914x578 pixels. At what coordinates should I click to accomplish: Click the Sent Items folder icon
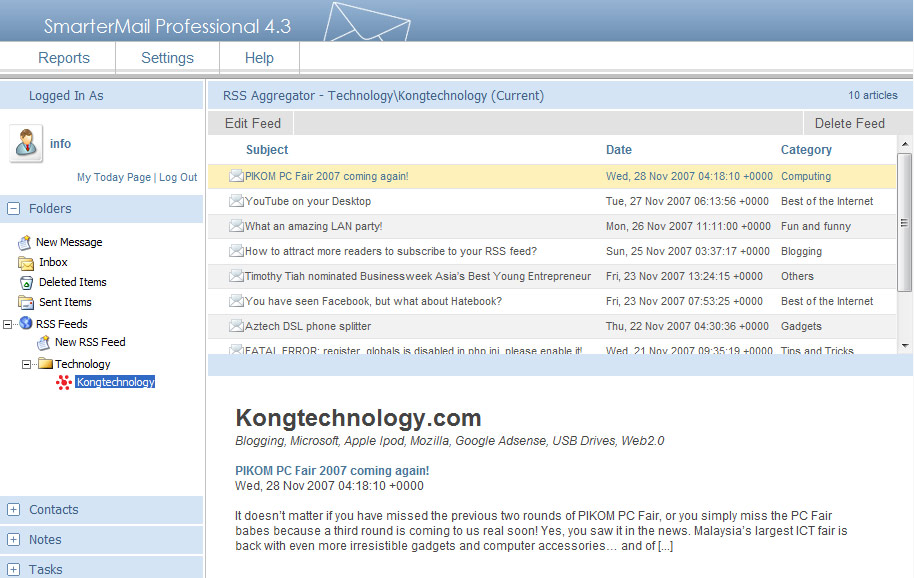[x=26, y=302]
